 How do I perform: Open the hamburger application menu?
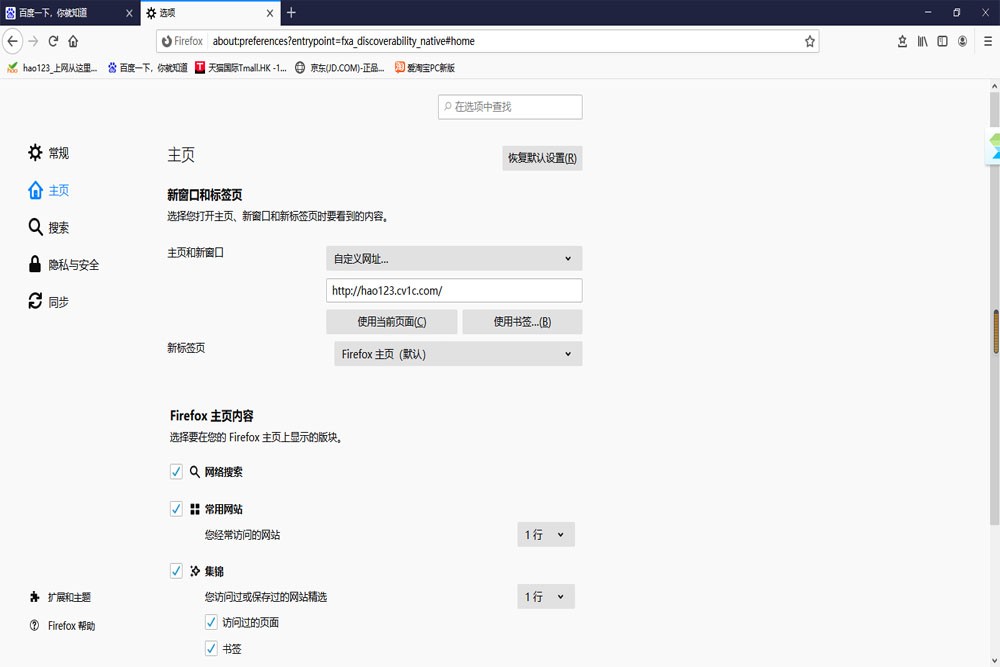pyautogui.click(x=988, y=41)
